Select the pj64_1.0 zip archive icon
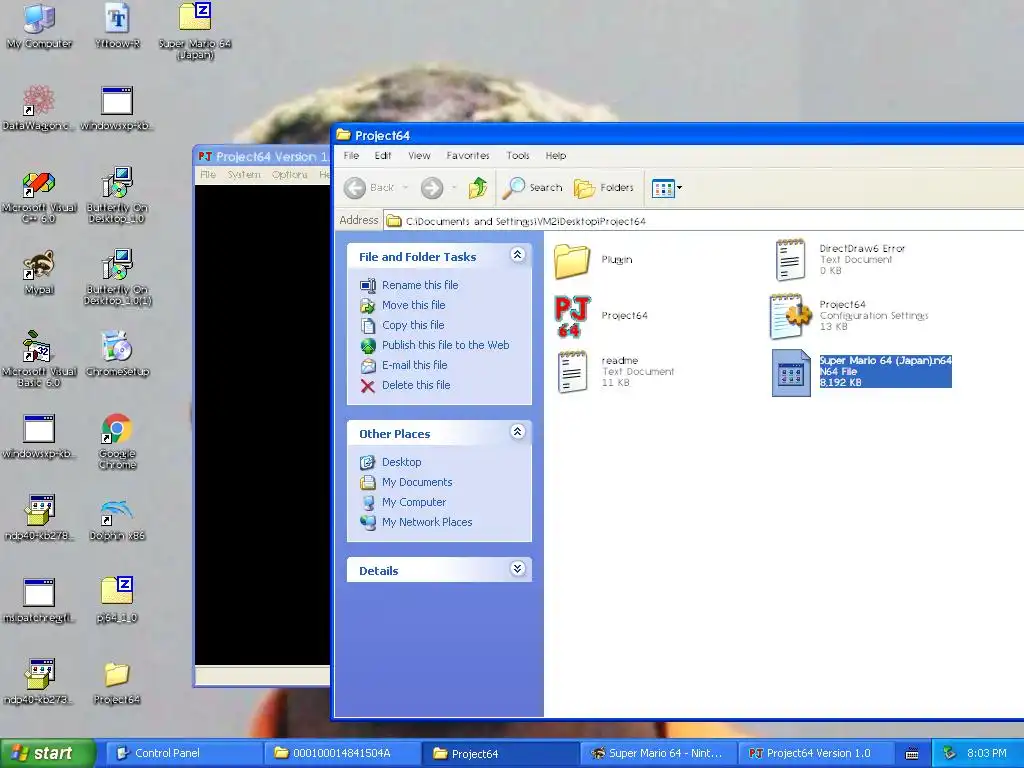This screenshot has height=768, width=1024. pyautogui.click(x=118, y=600)
